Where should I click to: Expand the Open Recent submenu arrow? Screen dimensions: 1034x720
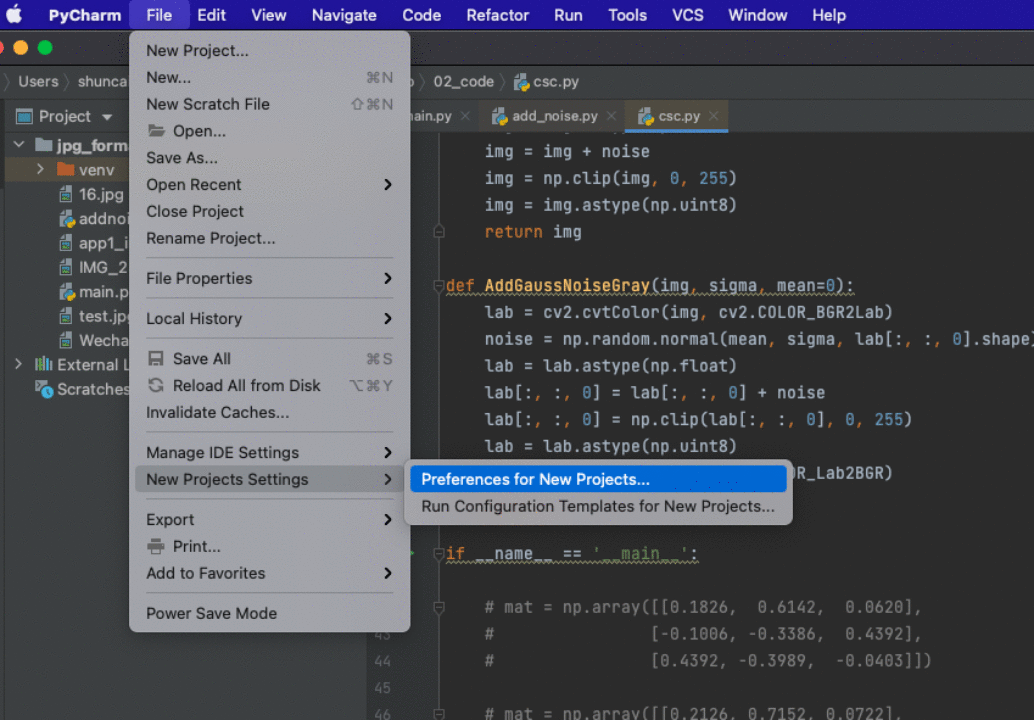tap(388, 185)
